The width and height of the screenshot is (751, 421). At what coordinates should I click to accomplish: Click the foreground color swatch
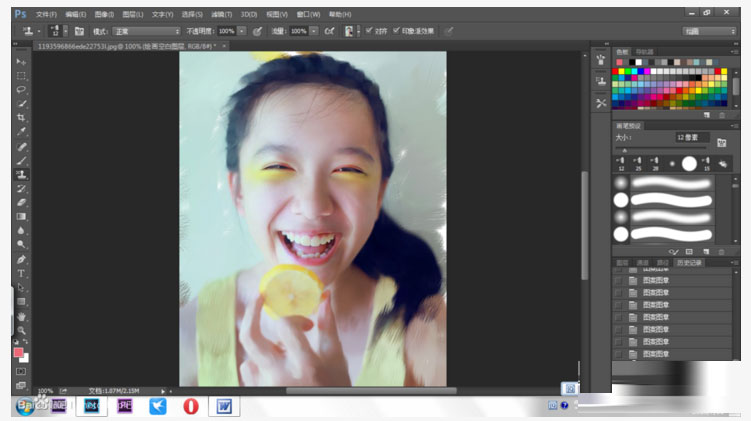[x=18, y=353]
